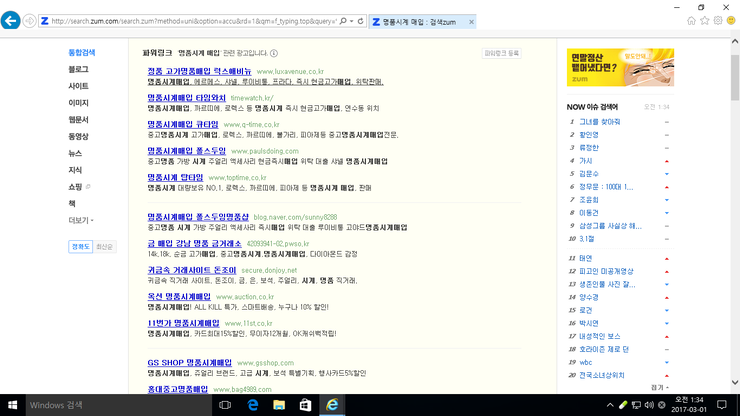Click the scrollbar up arrow

[x=735, y=42]
